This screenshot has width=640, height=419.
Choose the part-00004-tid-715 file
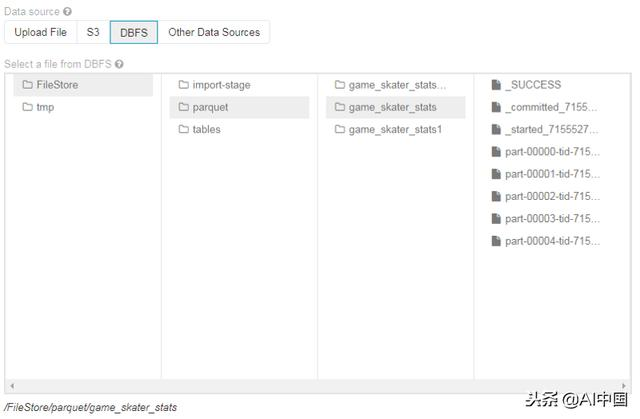click(552, 241)
